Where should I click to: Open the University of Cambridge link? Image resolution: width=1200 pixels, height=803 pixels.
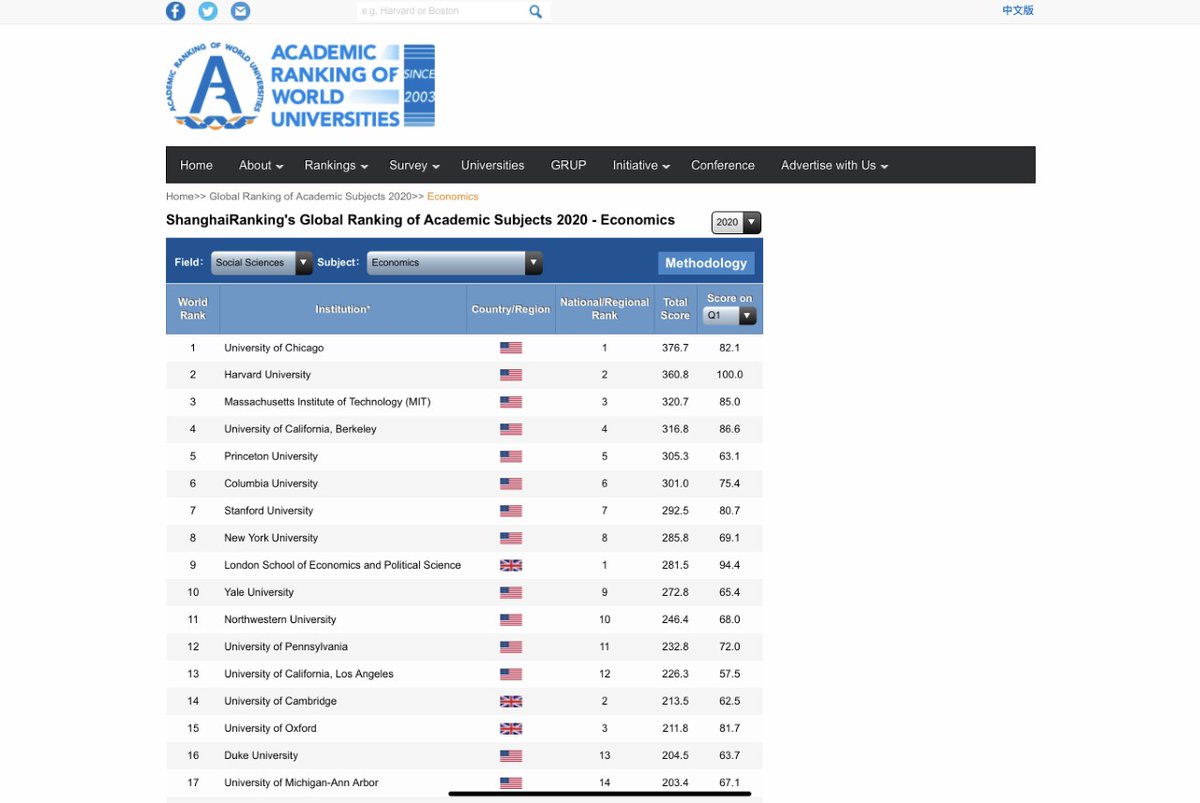point(280,701)
